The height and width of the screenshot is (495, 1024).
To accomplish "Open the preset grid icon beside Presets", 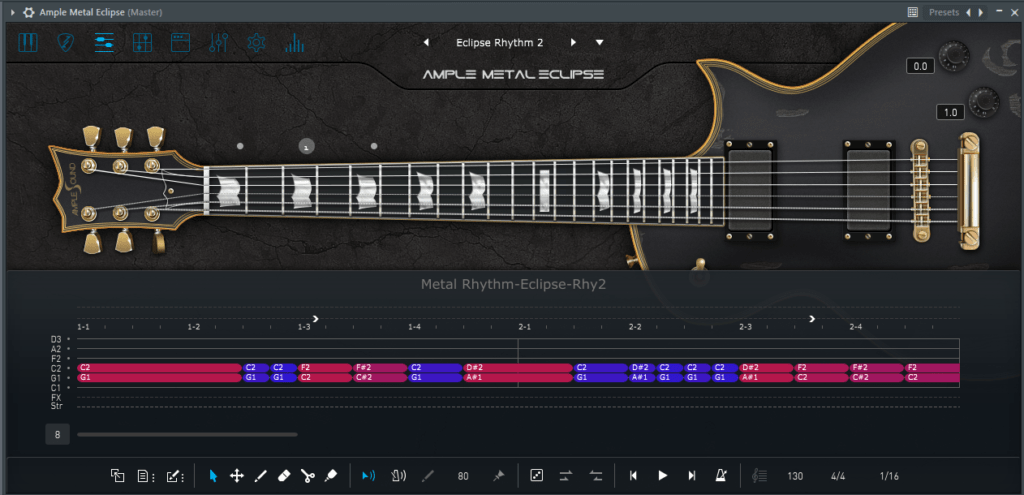I will [x=913, y=12].
